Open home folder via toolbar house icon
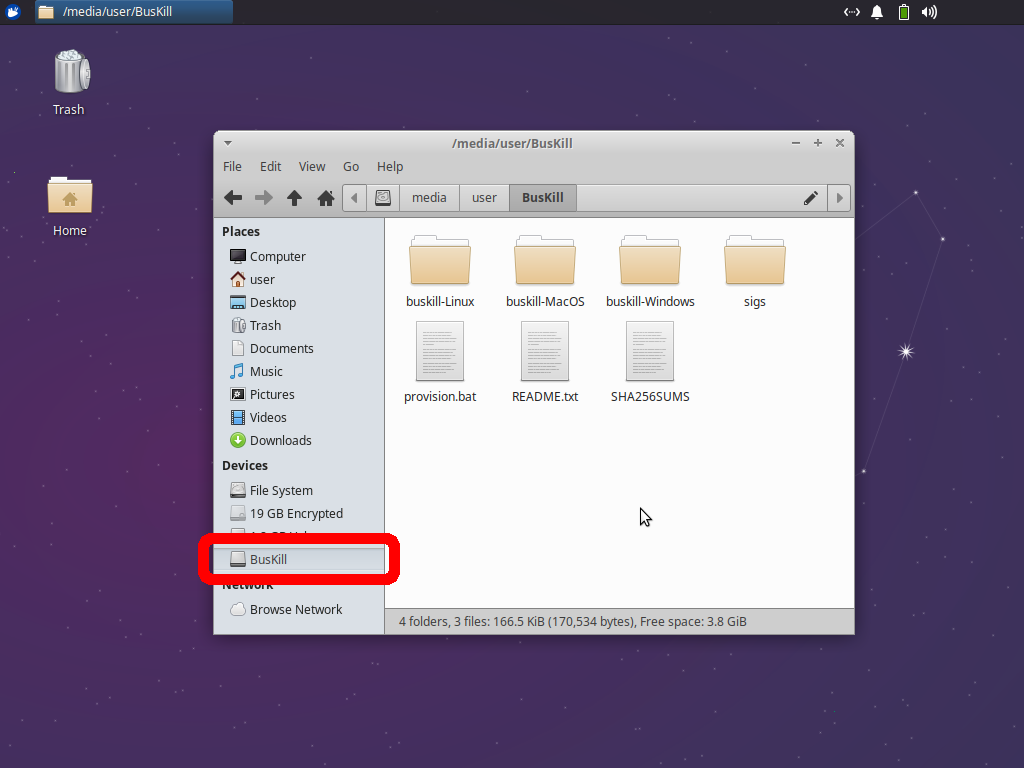Viewport: 1024px width, 768px height. [x=326, y=198]
